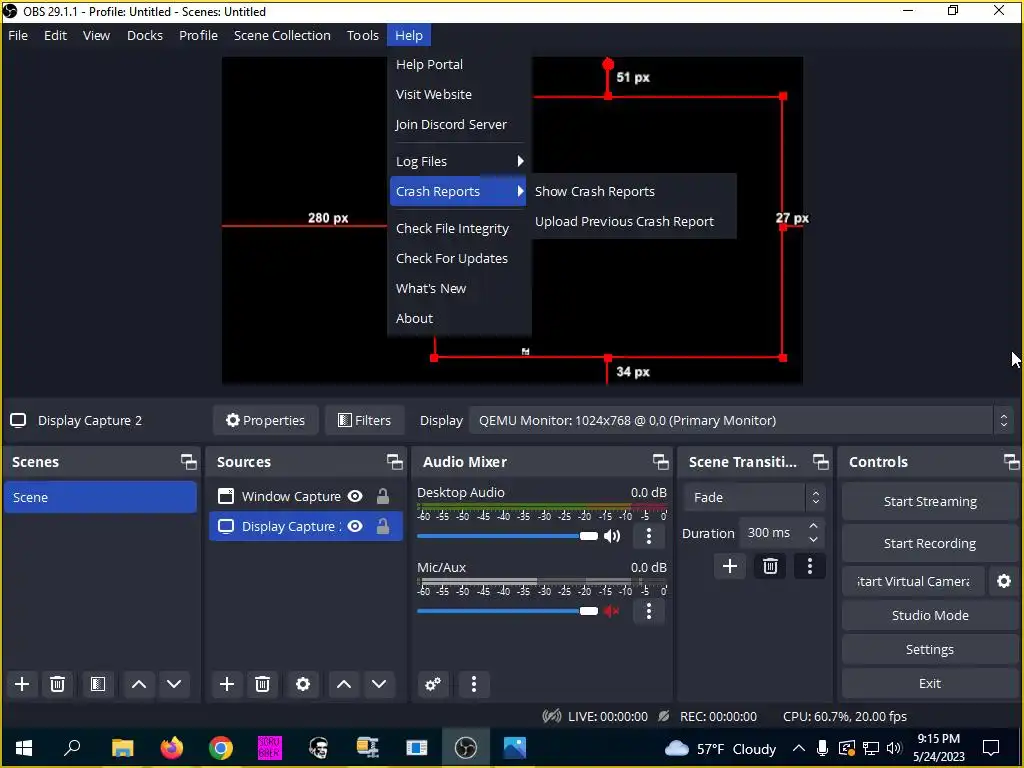Image resolution: width=1024 pixels, height=768 pixels.
Task: Expand the Crash Reports submenu
Action: (x=459, y=191)
